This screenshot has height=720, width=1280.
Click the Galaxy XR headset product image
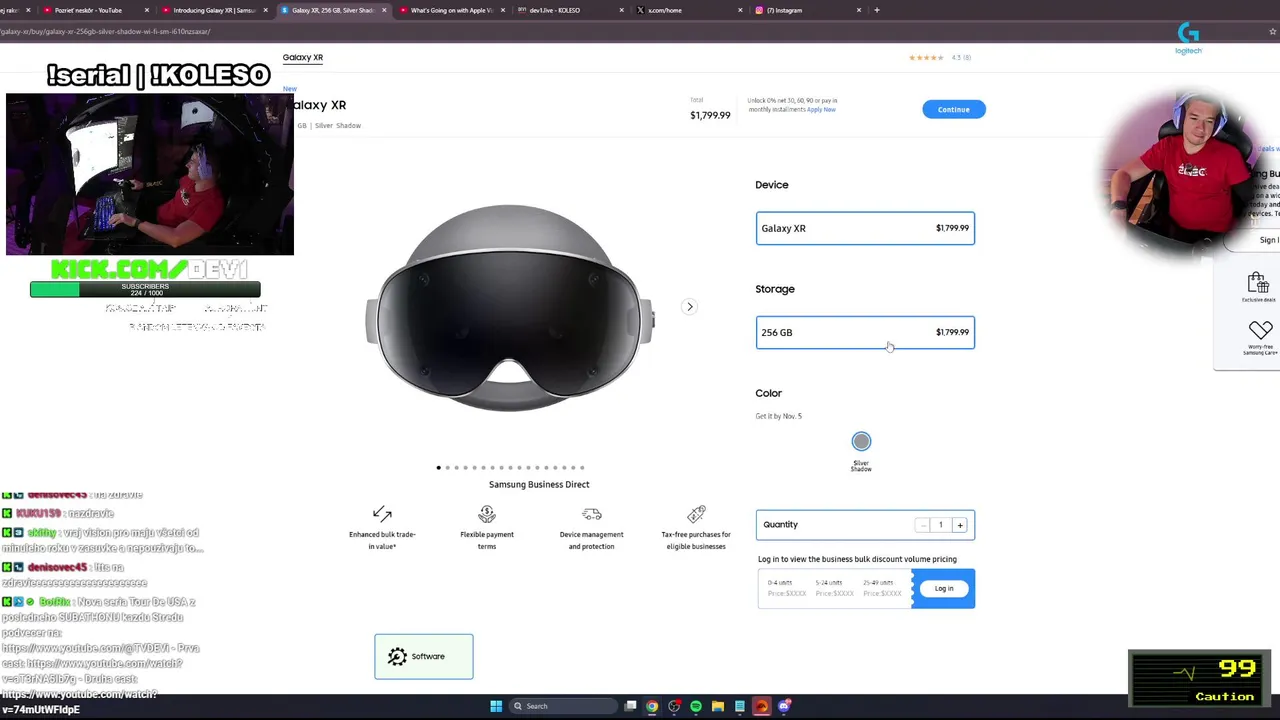(x=510, y=307)
